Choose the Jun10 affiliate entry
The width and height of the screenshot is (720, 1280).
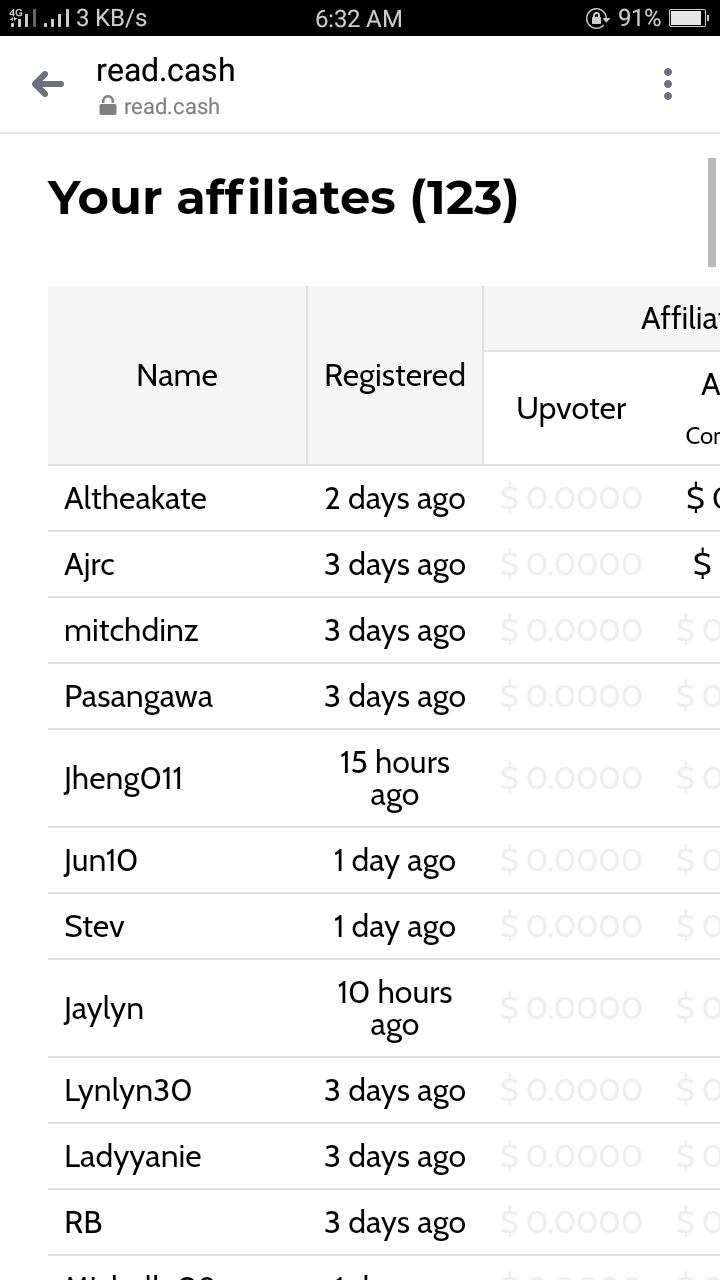[x=101, y=860]
